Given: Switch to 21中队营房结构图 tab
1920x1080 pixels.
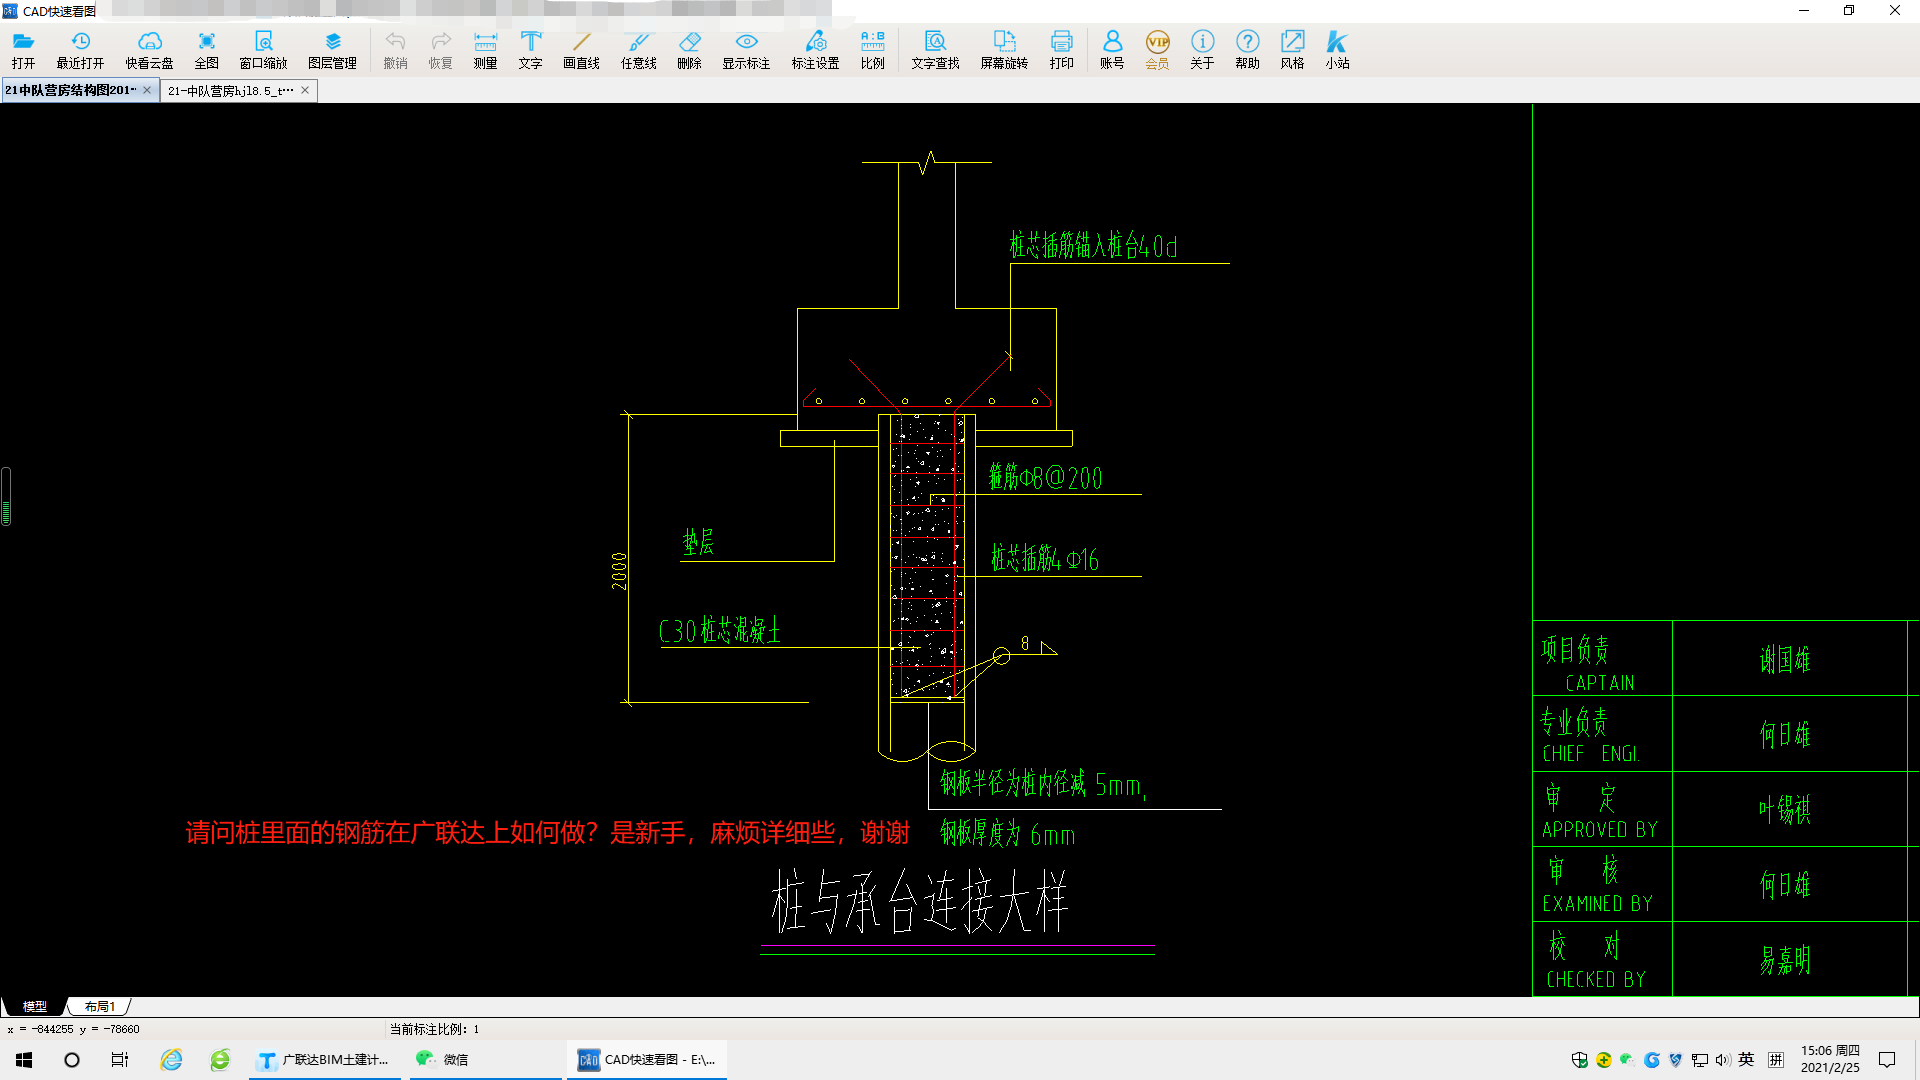Looking at the screenshot, I should pyautogui.click(x=70, y=90).
